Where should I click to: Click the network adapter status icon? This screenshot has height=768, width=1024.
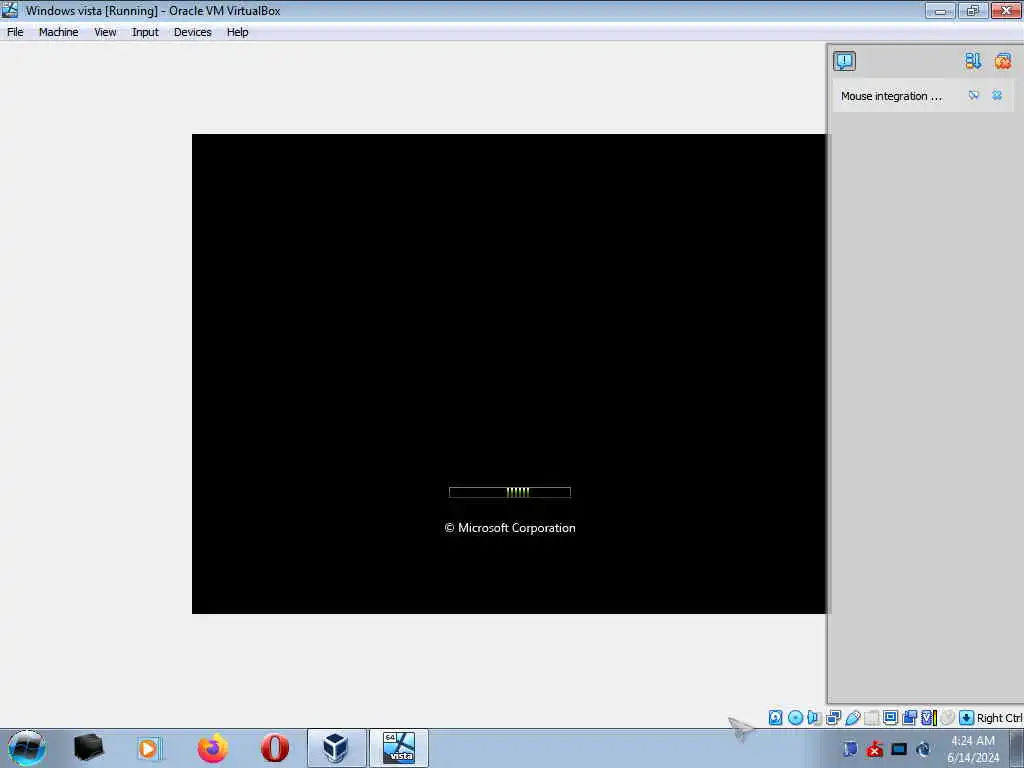[x=833, y=718]
